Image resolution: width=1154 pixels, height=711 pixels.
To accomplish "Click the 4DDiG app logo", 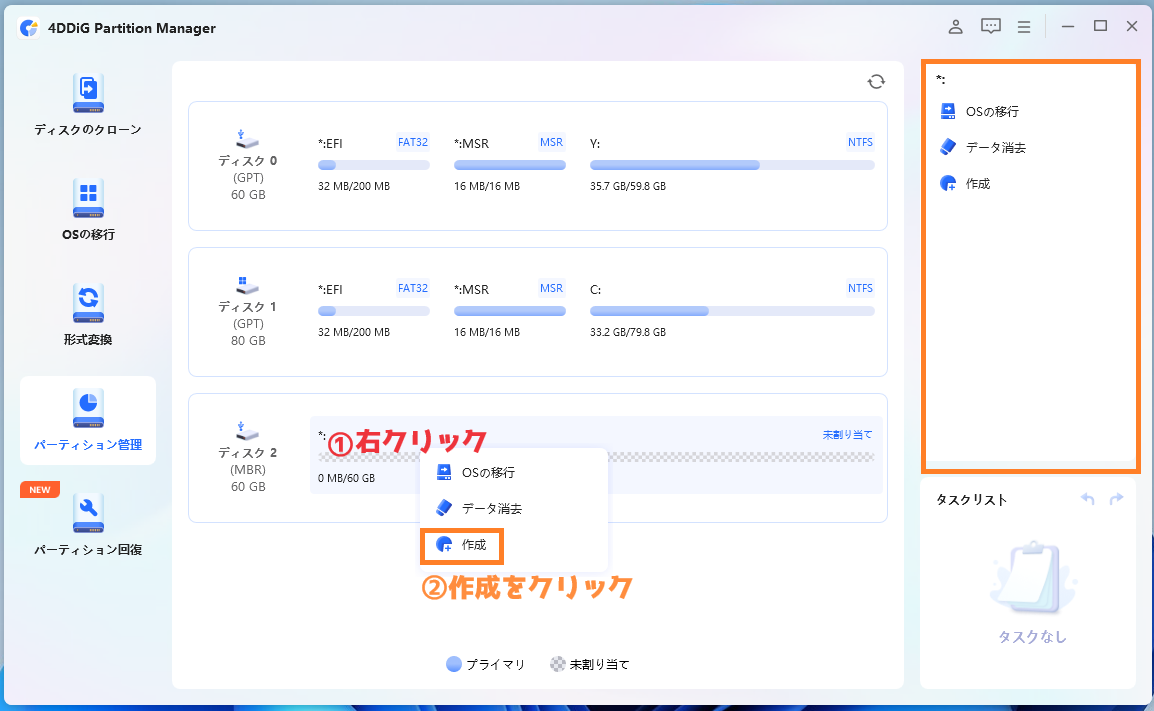I will (x=29, y=28).
